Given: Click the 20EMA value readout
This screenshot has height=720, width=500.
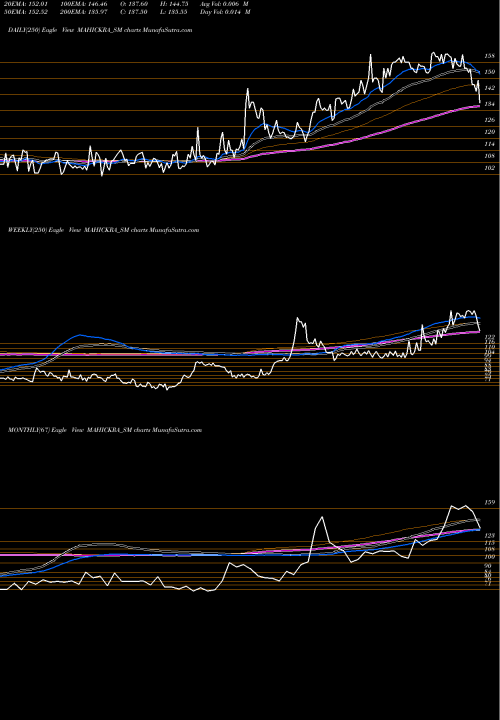Looking at the screenshot, I should pos(28,4).
